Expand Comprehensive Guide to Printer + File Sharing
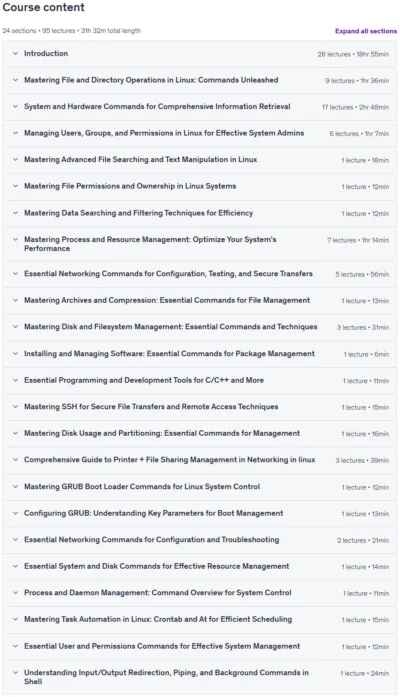This screenshot has width=400, height=697. coord(169,460)
